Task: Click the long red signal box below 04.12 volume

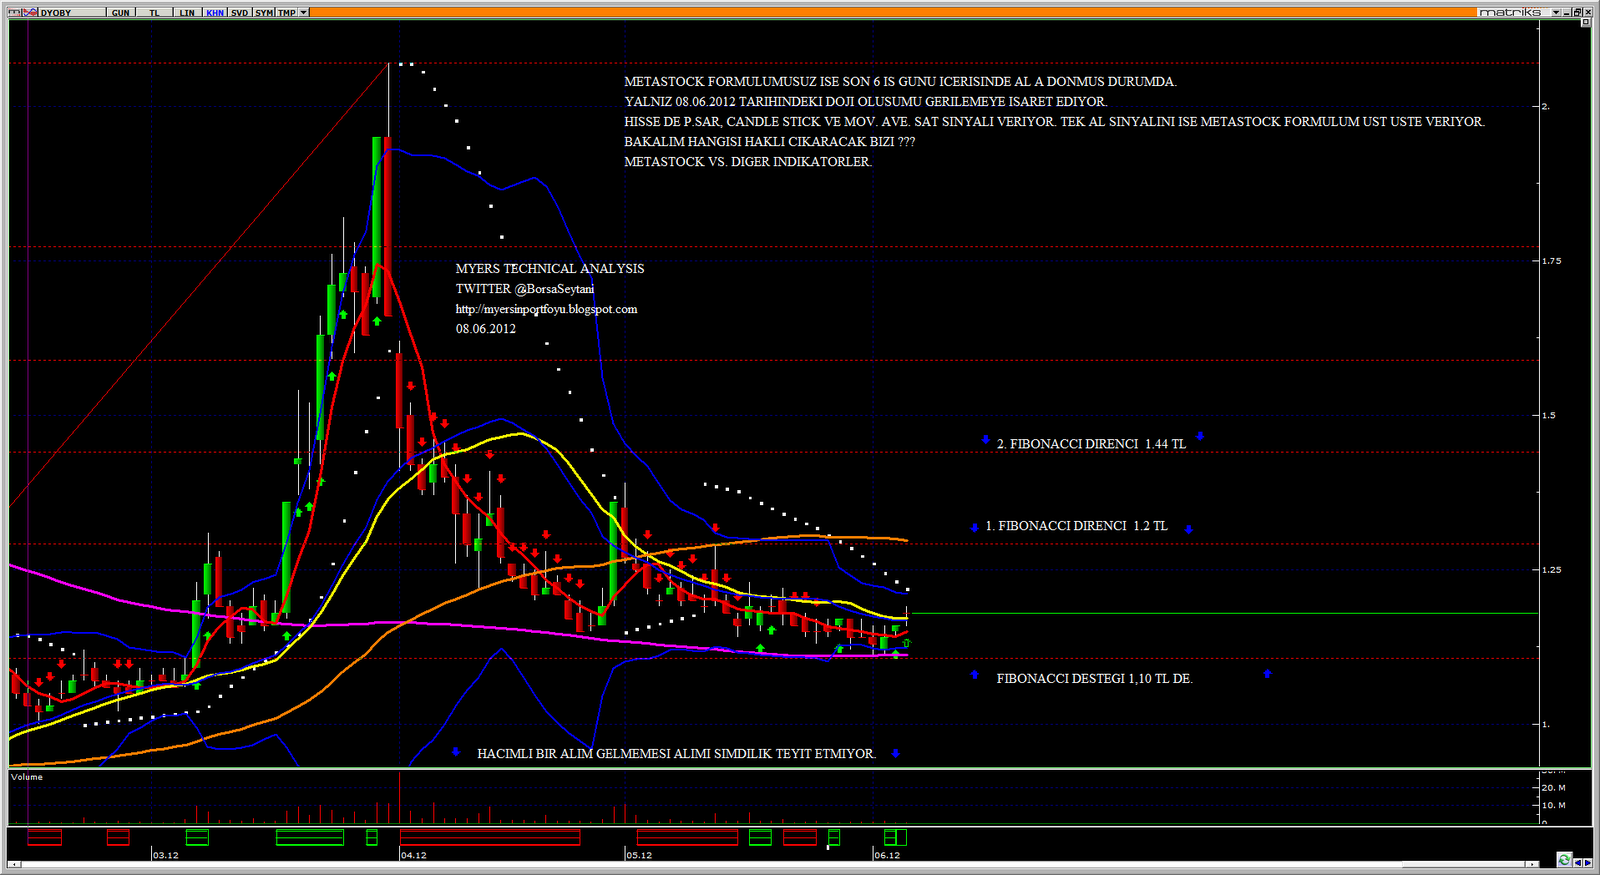Action: pos(490,837)
